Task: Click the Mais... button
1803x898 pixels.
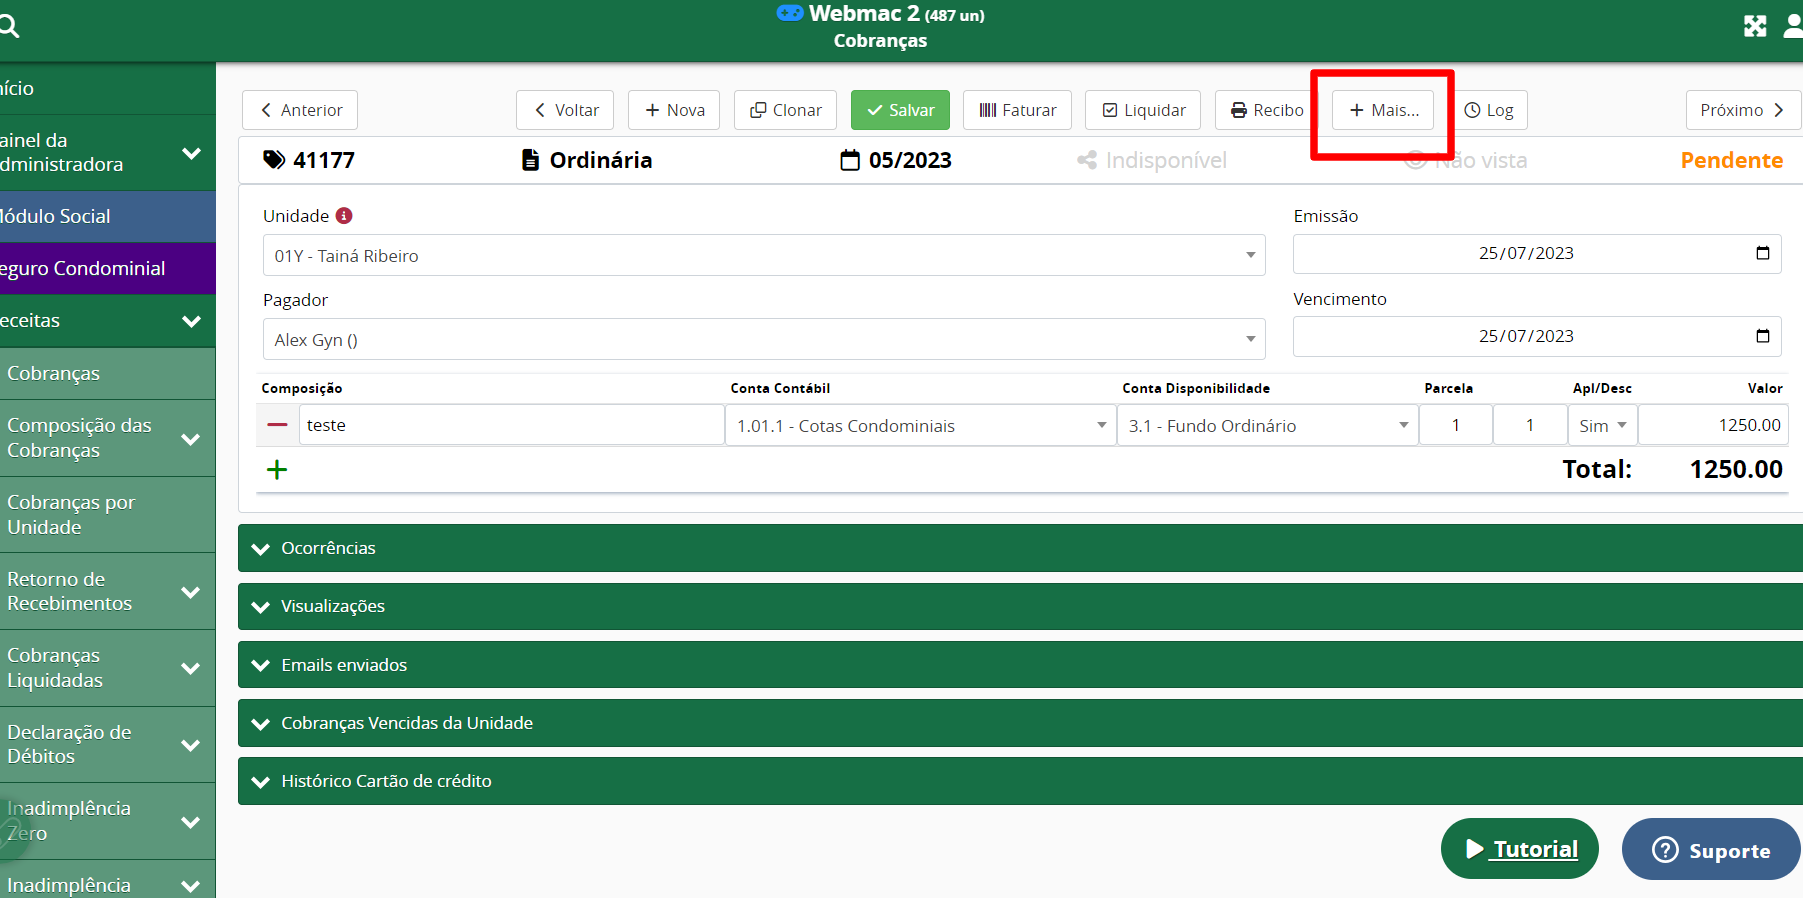Action: coord(1383,110)
